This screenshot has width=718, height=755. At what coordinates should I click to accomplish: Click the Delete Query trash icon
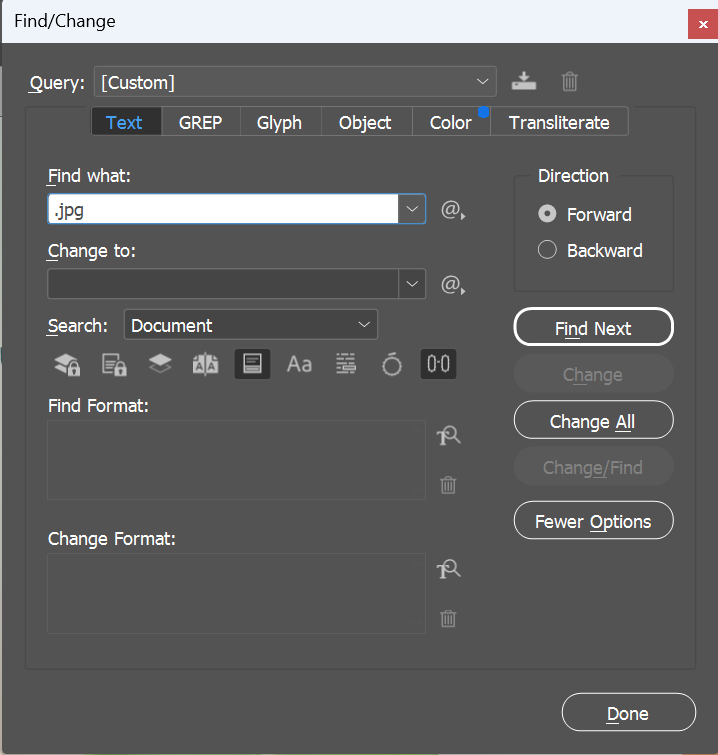(x=569, y=82)
